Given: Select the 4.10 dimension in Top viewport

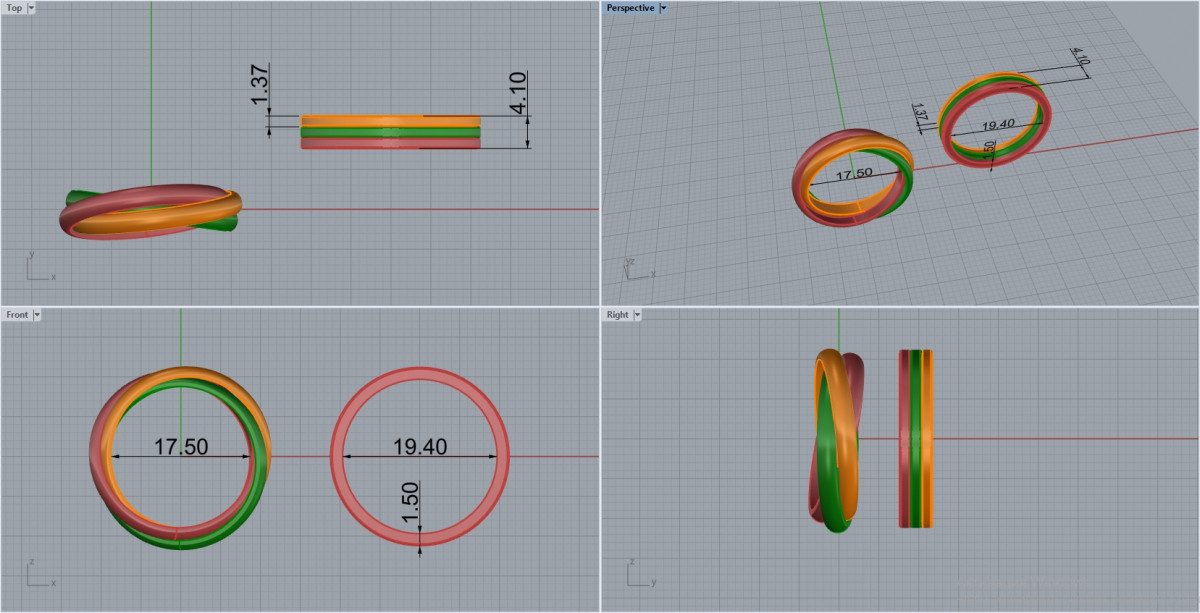Looking at the screenshot, I should pos(518,93).
